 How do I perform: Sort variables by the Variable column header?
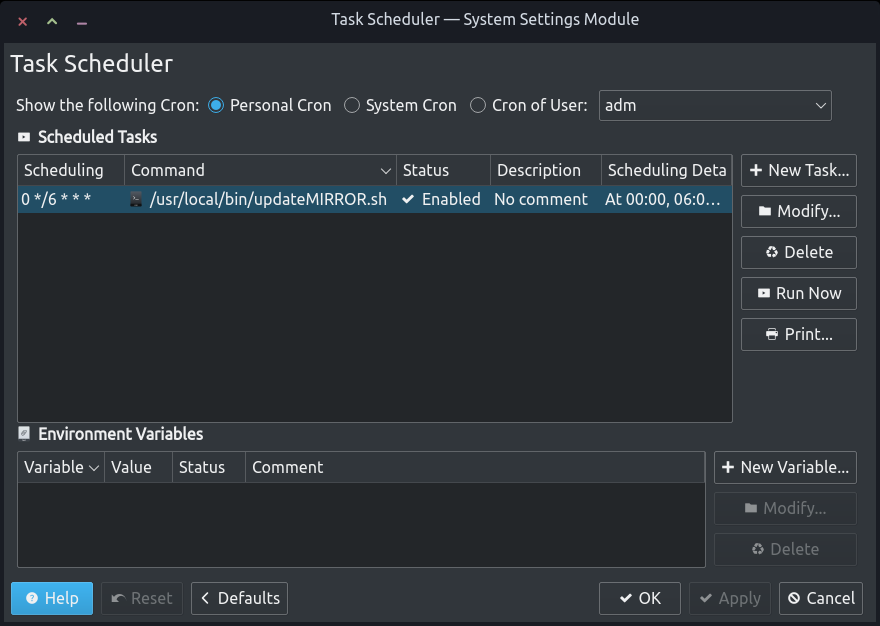61,467
